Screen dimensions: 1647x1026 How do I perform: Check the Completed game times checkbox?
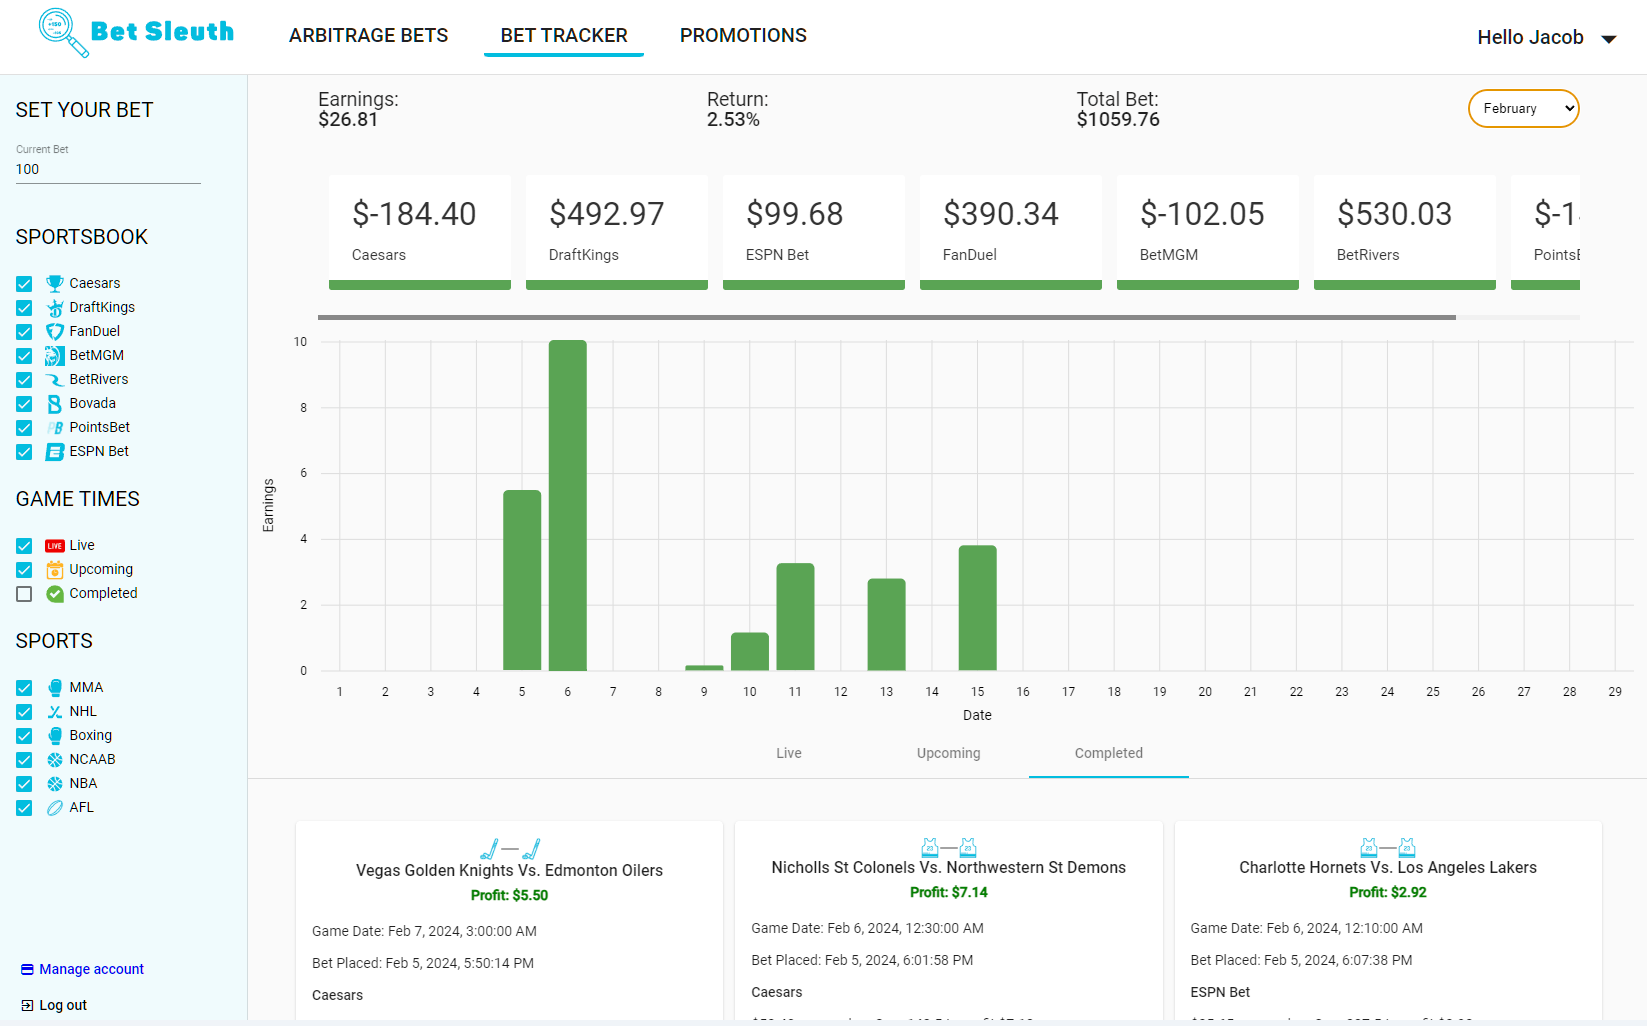click(x=24, y=594)
